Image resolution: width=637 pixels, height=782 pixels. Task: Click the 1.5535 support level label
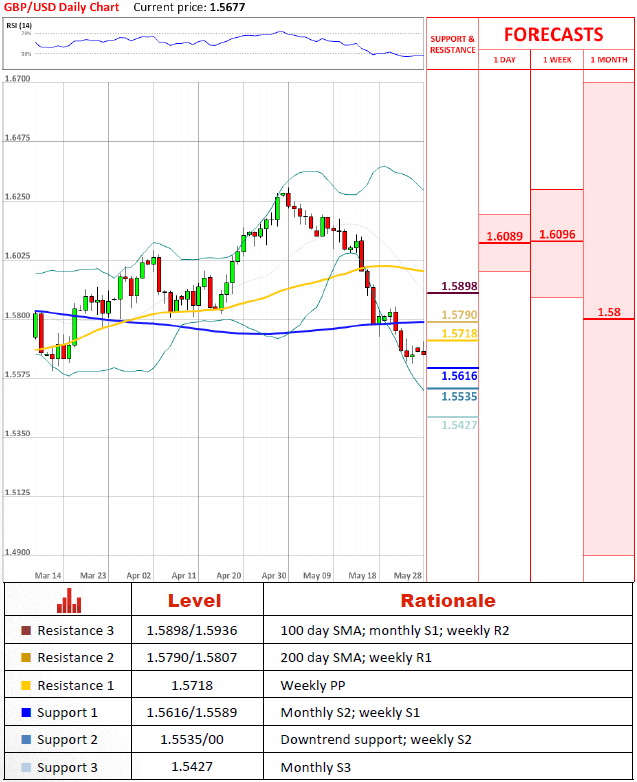pyautogui.click(x=459, y=396)
